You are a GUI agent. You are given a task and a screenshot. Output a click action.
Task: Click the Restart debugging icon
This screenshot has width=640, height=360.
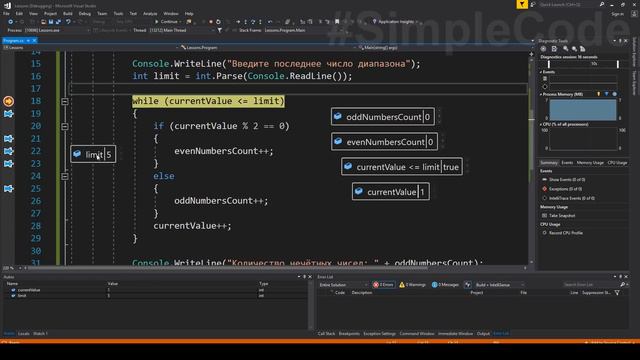tap(218, 22)
